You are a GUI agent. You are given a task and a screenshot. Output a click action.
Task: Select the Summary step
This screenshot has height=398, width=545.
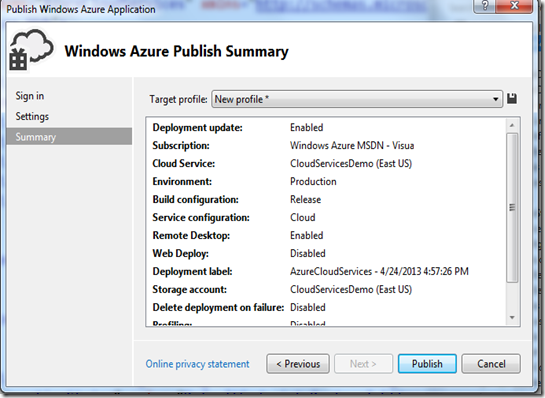pyautogui.click(x=69, y=137)
